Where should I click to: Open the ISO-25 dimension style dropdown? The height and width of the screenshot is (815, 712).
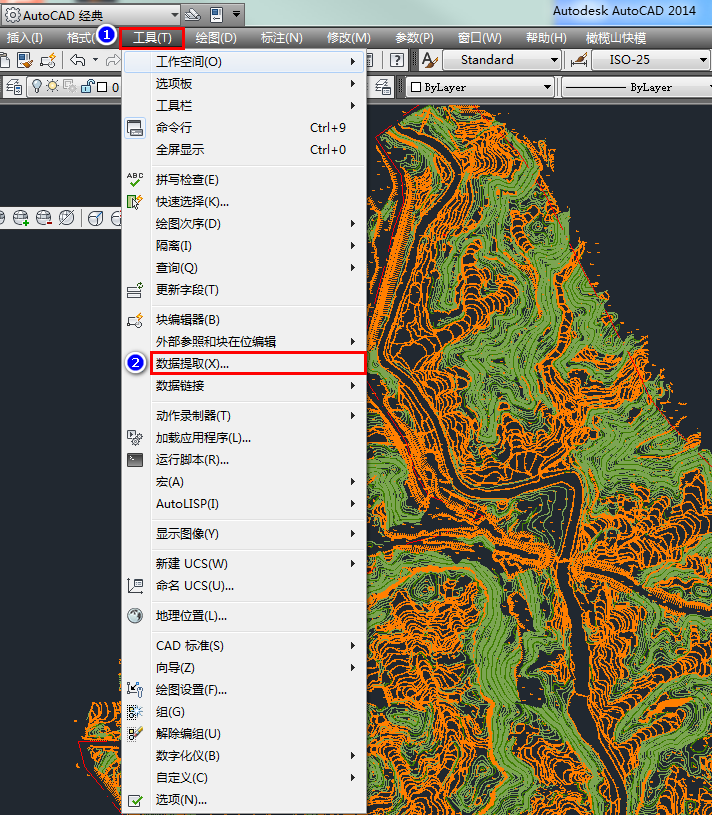pos(650,60)
